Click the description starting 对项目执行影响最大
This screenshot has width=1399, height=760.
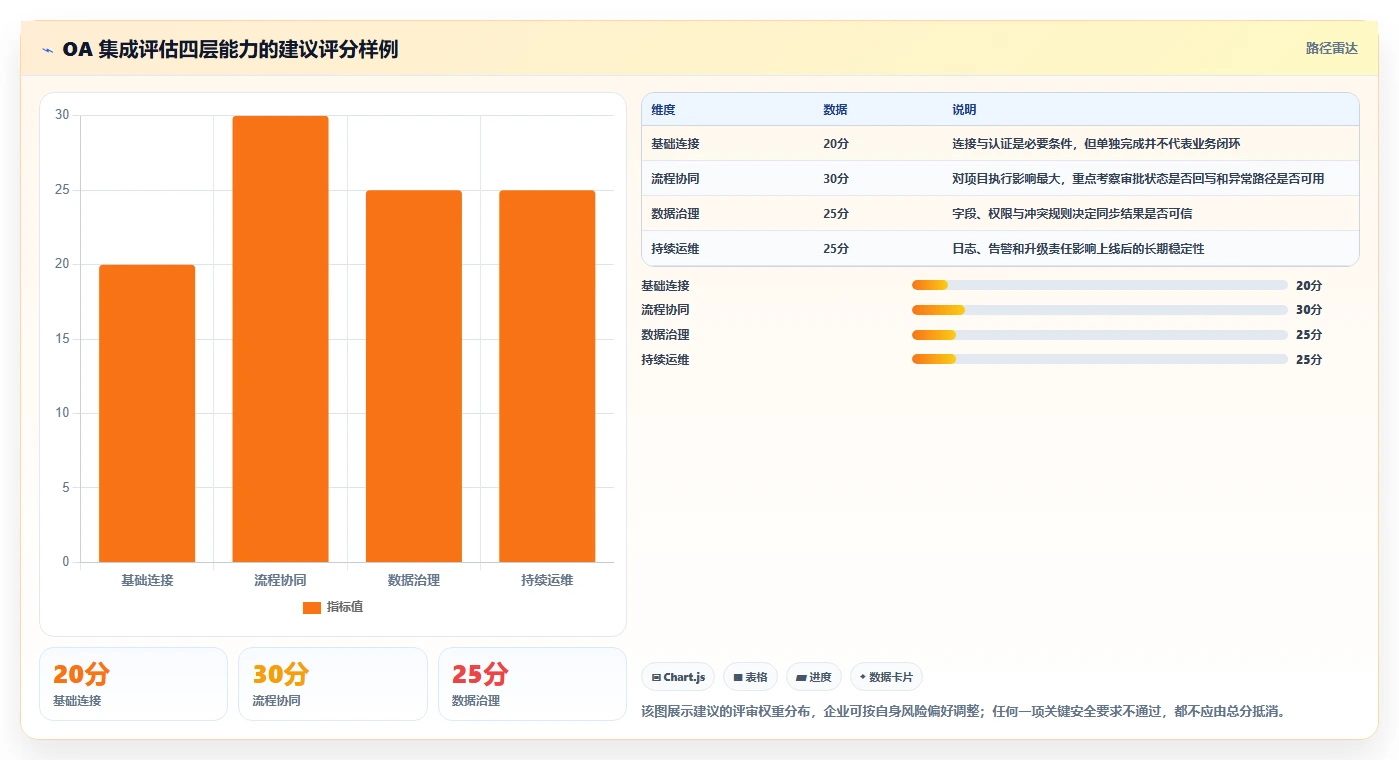point(1138,179)
